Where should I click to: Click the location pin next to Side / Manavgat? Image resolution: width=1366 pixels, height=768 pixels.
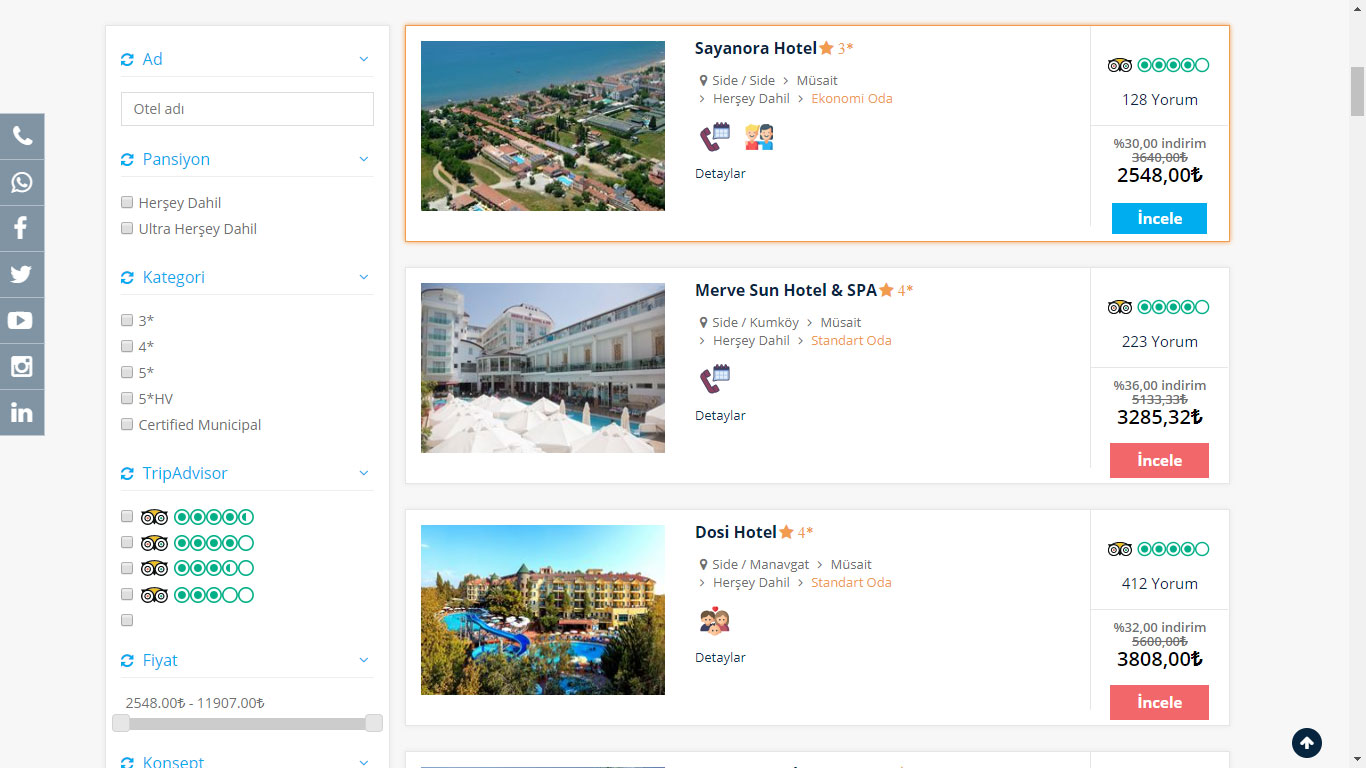(x=704, y=565)
